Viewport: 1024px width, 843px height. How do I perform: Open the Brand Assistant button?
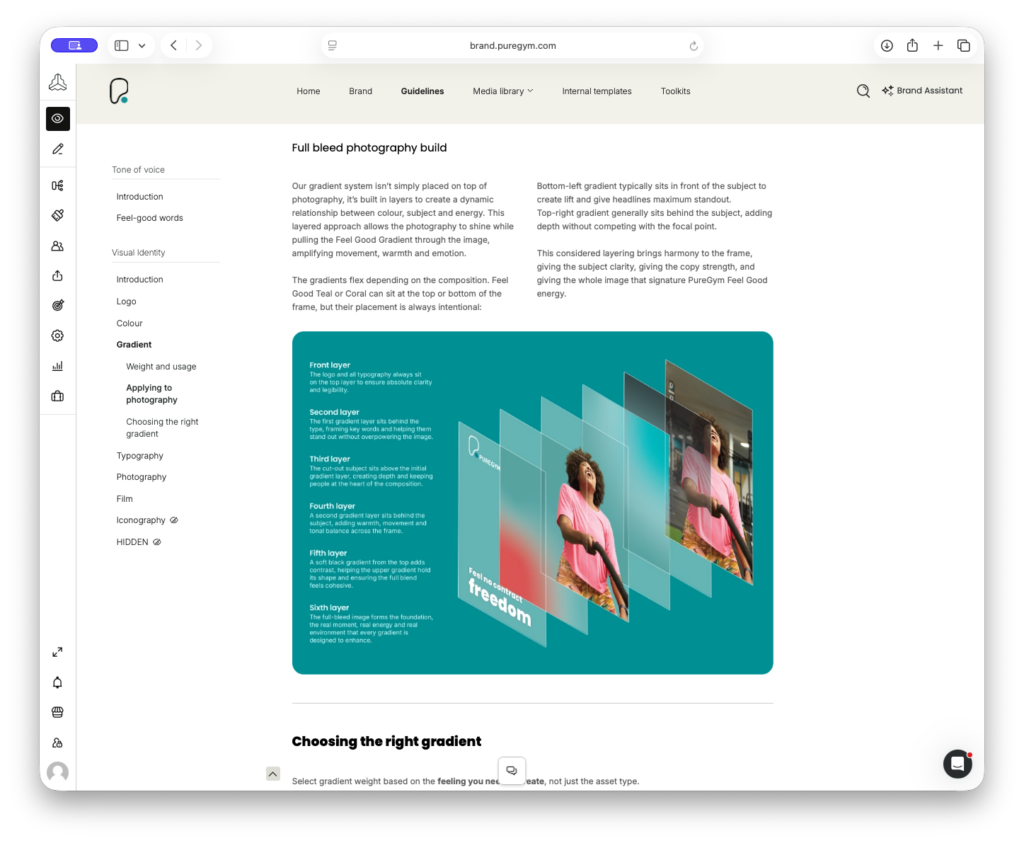coord(921,91)
